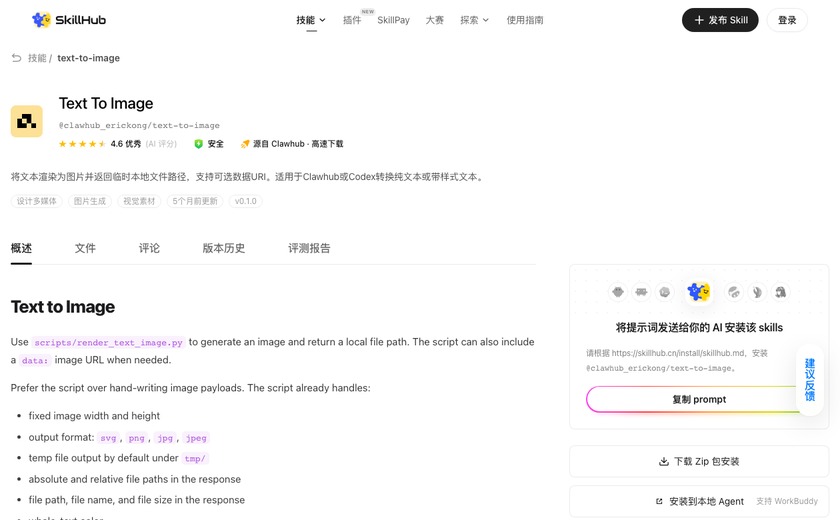The height and width of the screenshot is (520, 840).
Task: Click the 'fixed image width and height' bullet
Action: tap(94, 416)
